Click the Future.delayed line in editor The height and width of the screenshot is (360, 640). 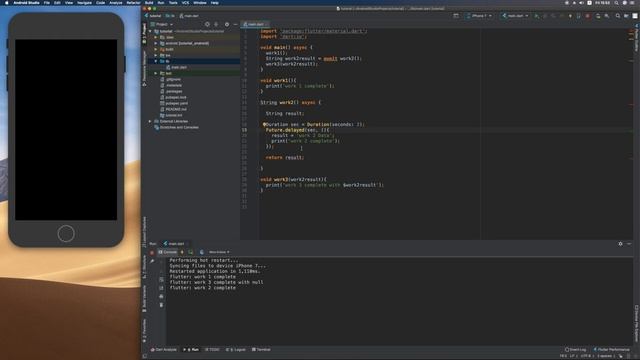297,130
